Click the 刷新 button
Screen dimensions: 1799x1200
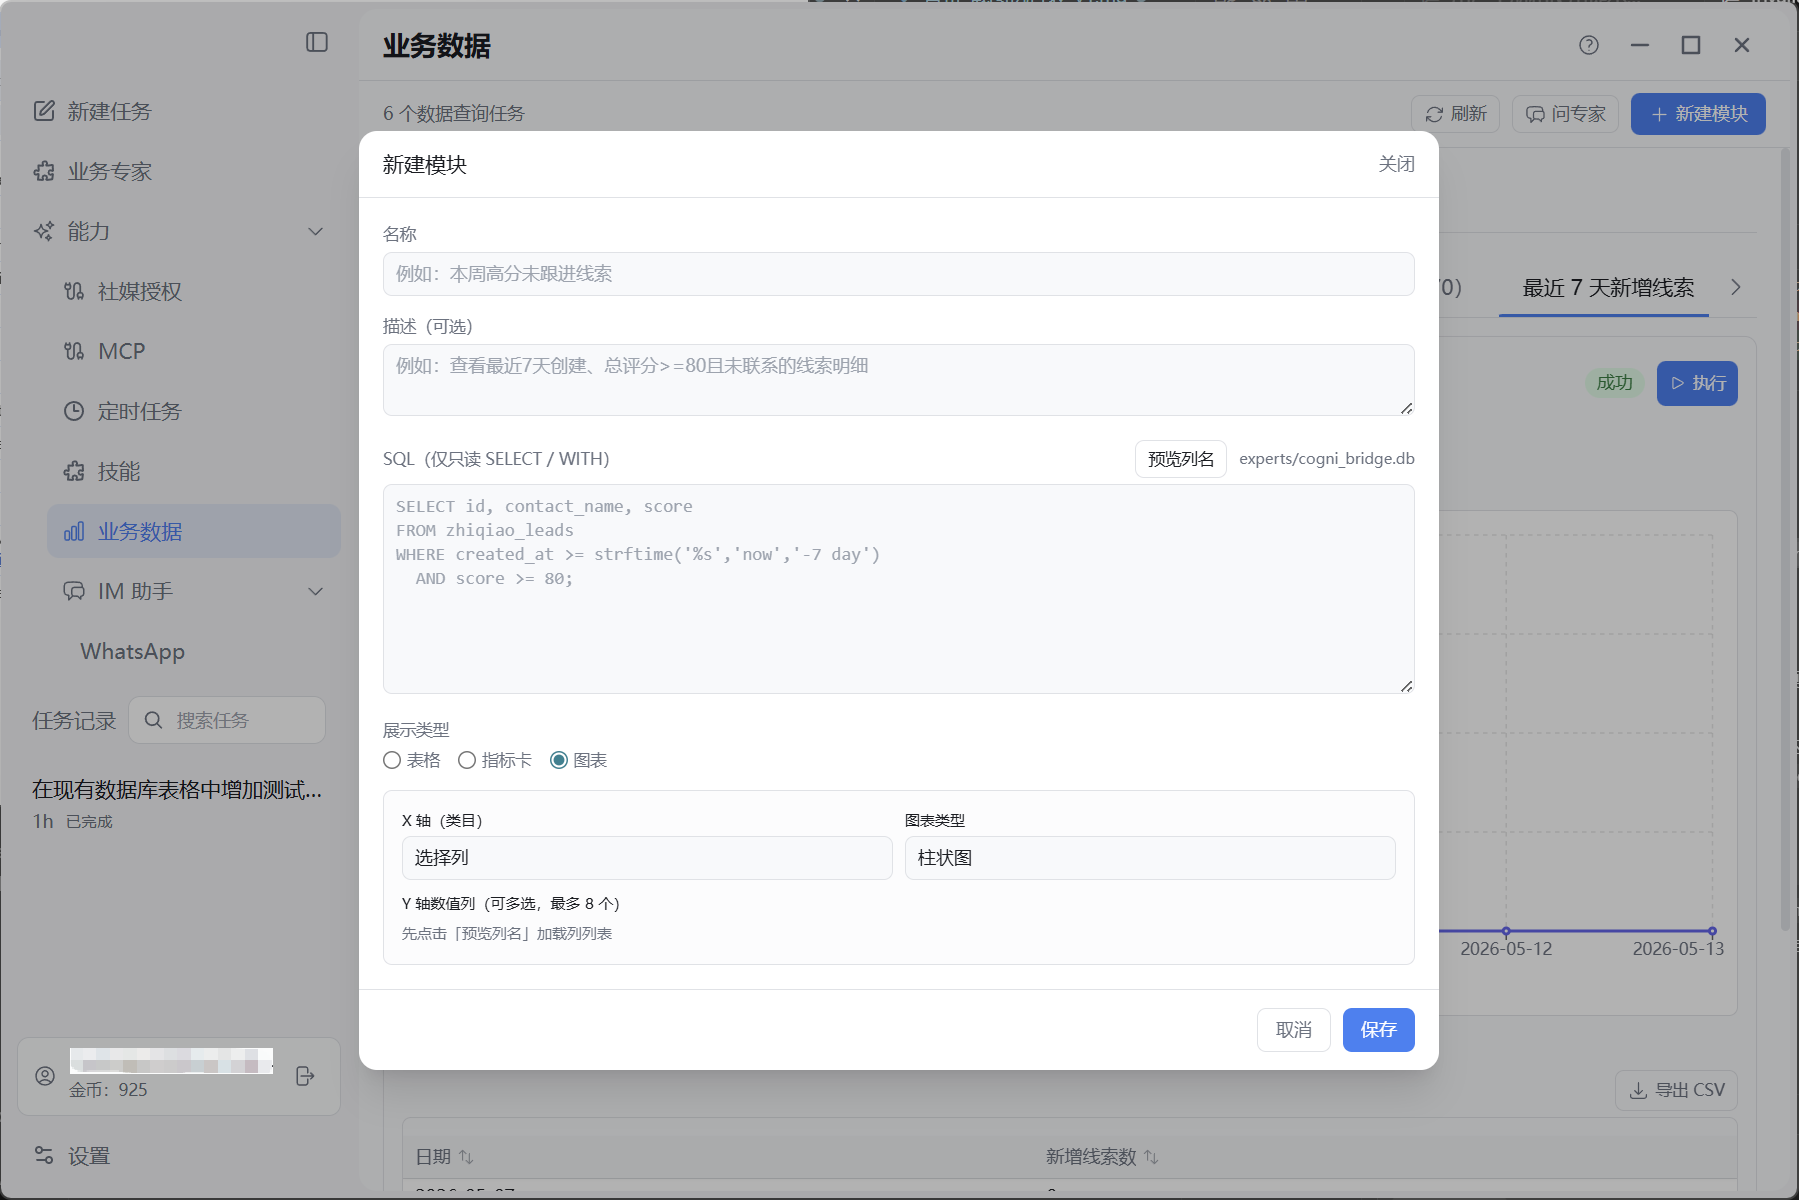pyautogui.click(x=1455, y=114)
